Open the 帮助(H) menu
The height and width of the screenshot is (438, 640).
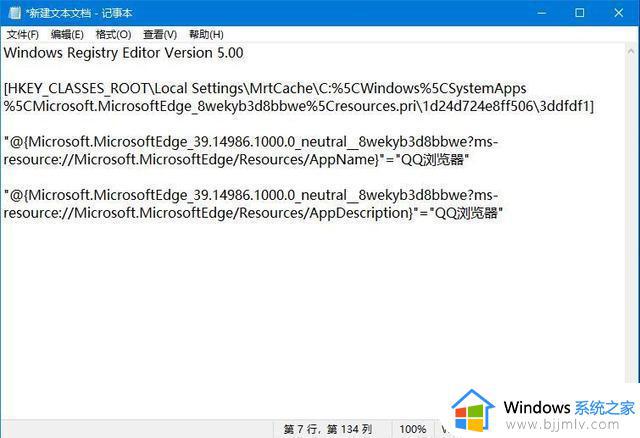tap(206, 34)
